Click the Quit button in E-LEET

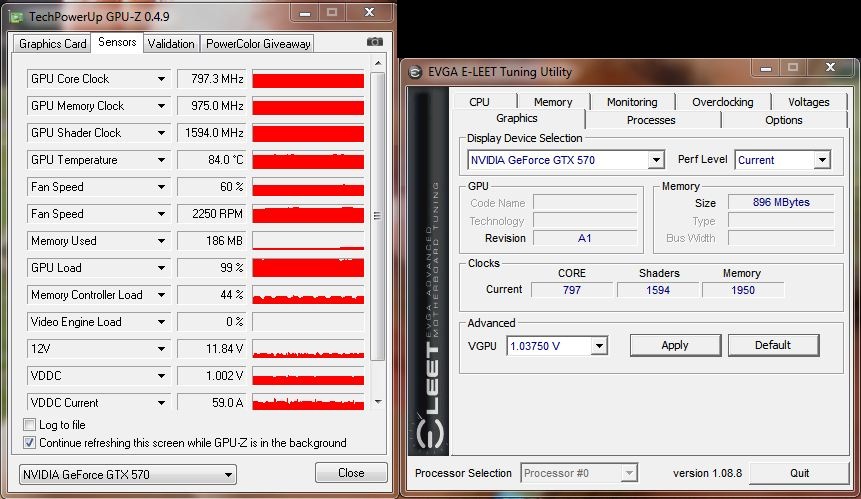pyautogui.click(x=799, y=473)
